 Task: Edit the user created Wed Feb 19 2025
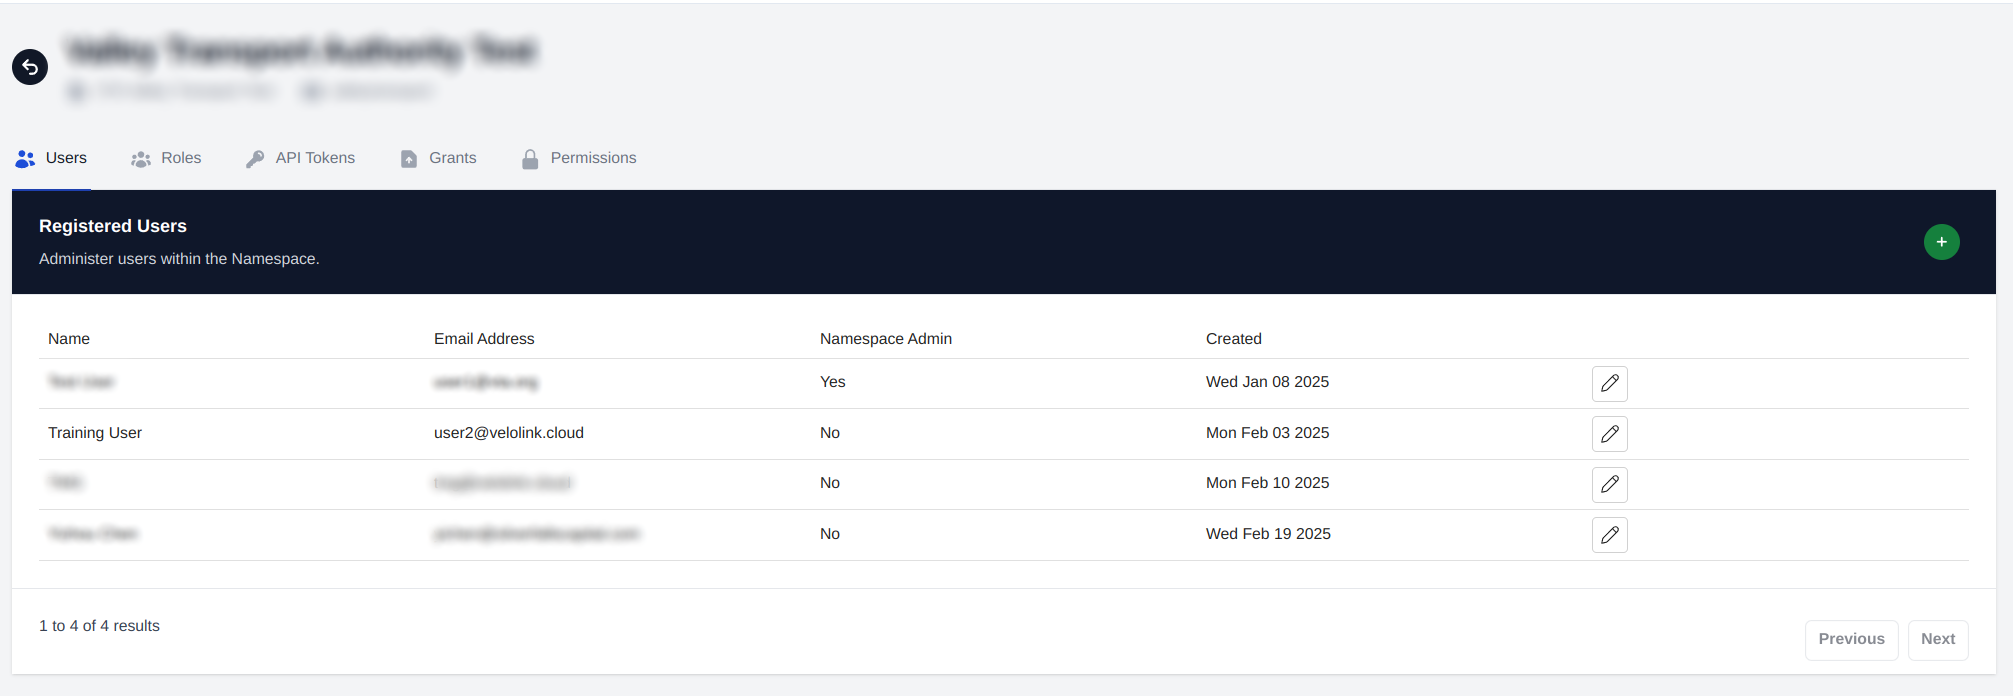[x=1609, y=535]
